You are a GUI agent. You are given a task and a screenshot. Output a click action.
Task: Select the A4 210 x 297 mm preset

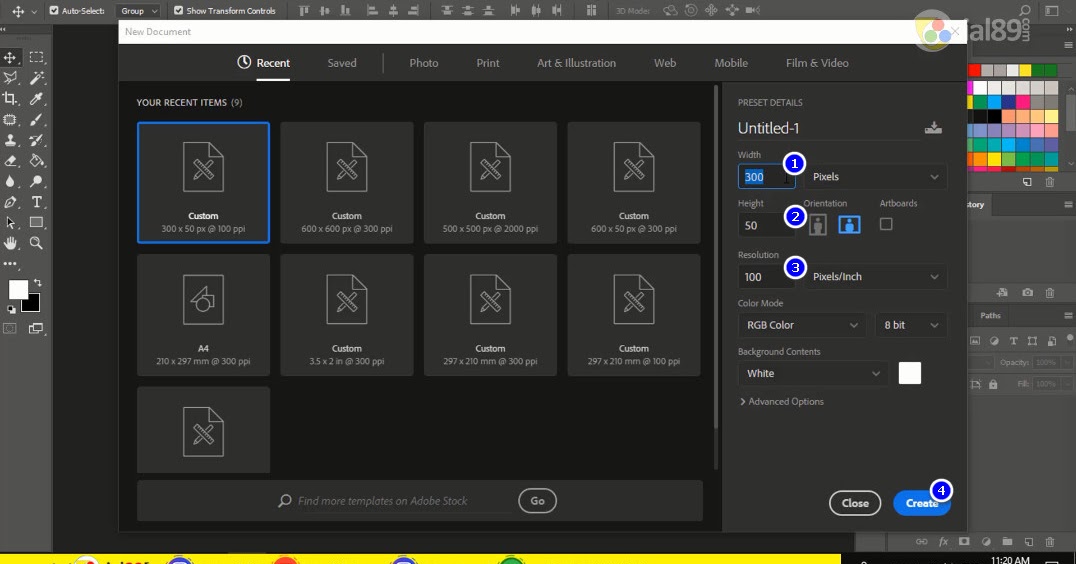[x=203, y=315]
